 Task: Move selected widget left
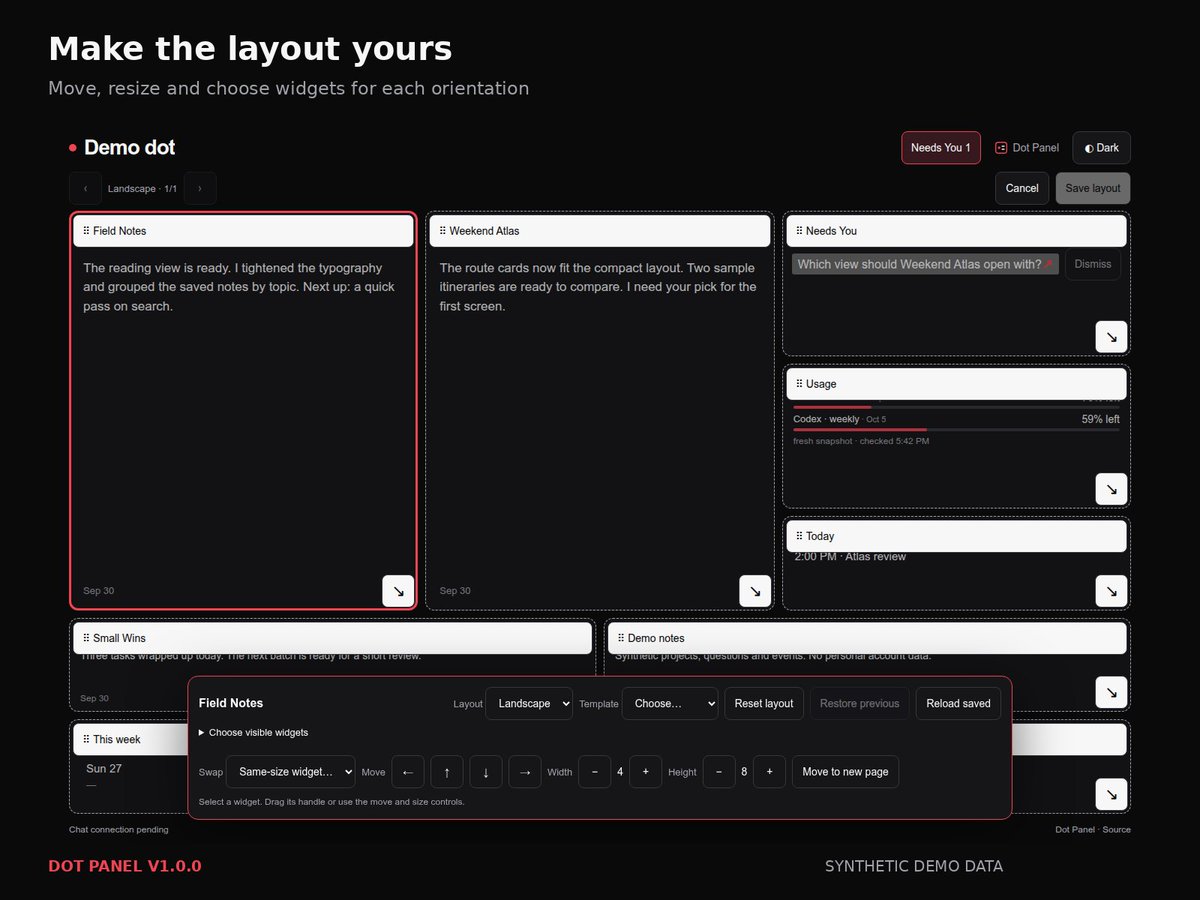tap(407, 772)
